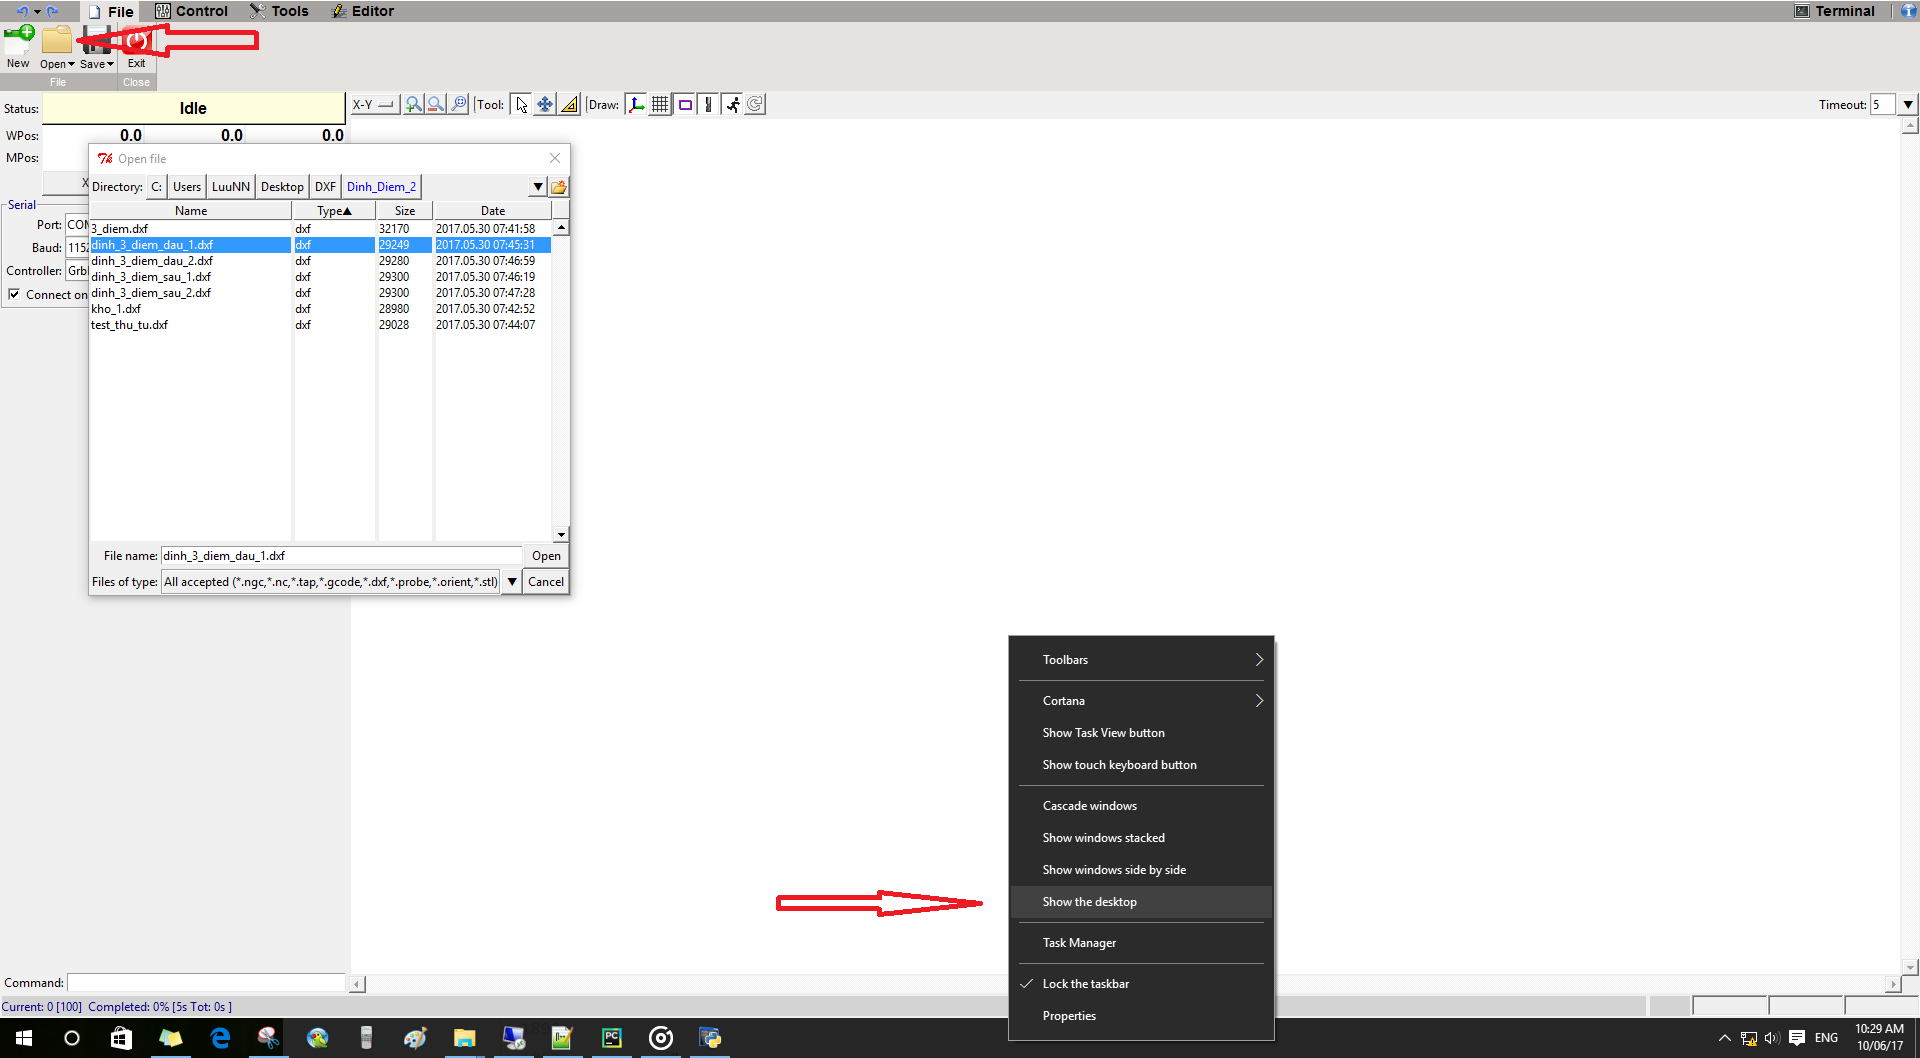
Task: Toggle the Connect on startup checkbox
Action: [x=14, y=294]
